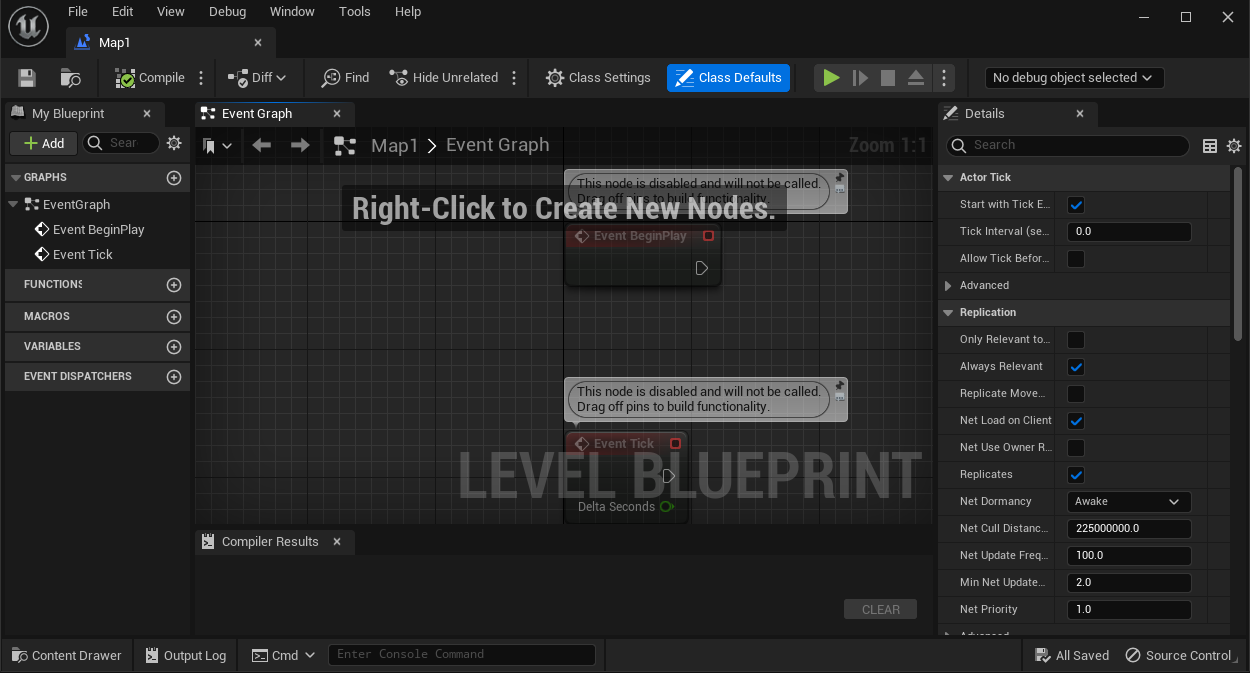Click the Eject icon in play toolbar
The width and height of the screenshot is (1250, 673).
click(x=916, y=78)
